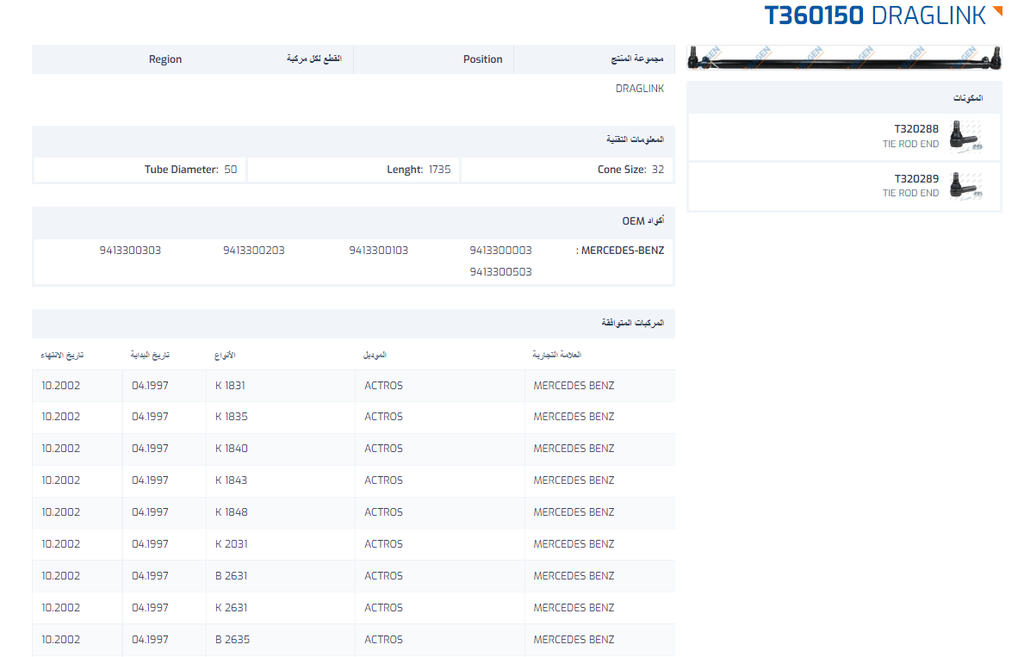Click type B 2631 in vehicle table
Viewport: 1024px width, 657px height.
click(x=231, y=576)
